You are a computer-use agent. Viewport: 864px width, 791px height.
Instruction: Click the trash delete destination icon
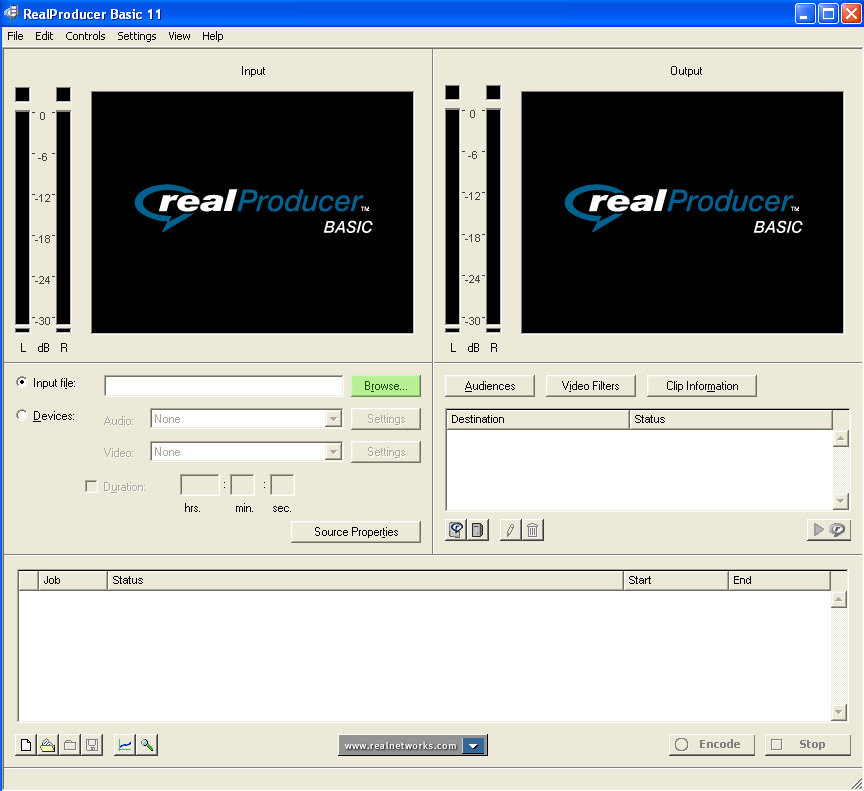coord(533,530)
